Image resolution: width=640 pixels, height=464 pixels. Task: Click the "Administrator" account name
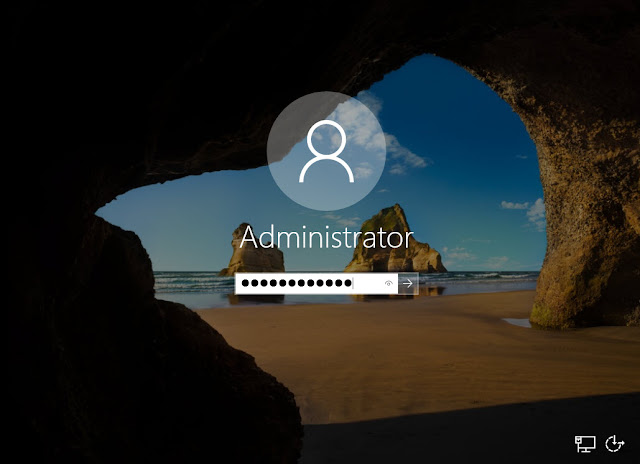[x=326, y=237]
